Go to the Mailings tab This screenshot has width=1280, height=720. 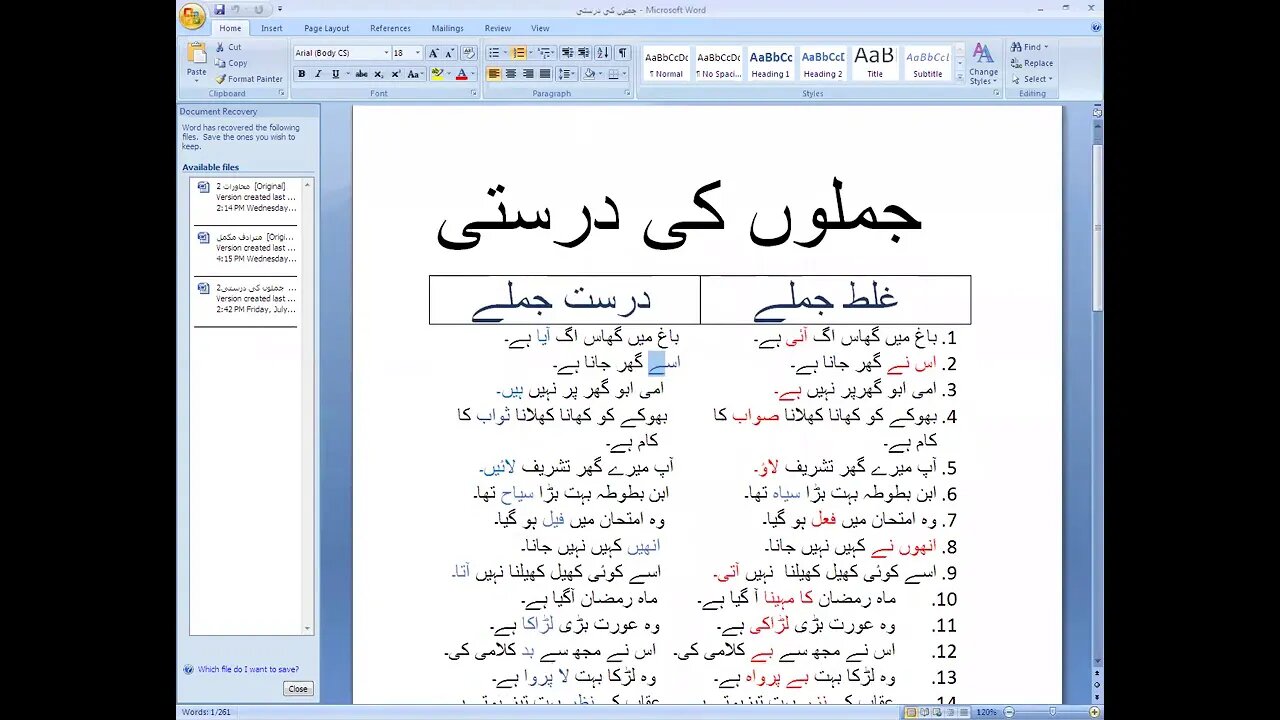448,28
